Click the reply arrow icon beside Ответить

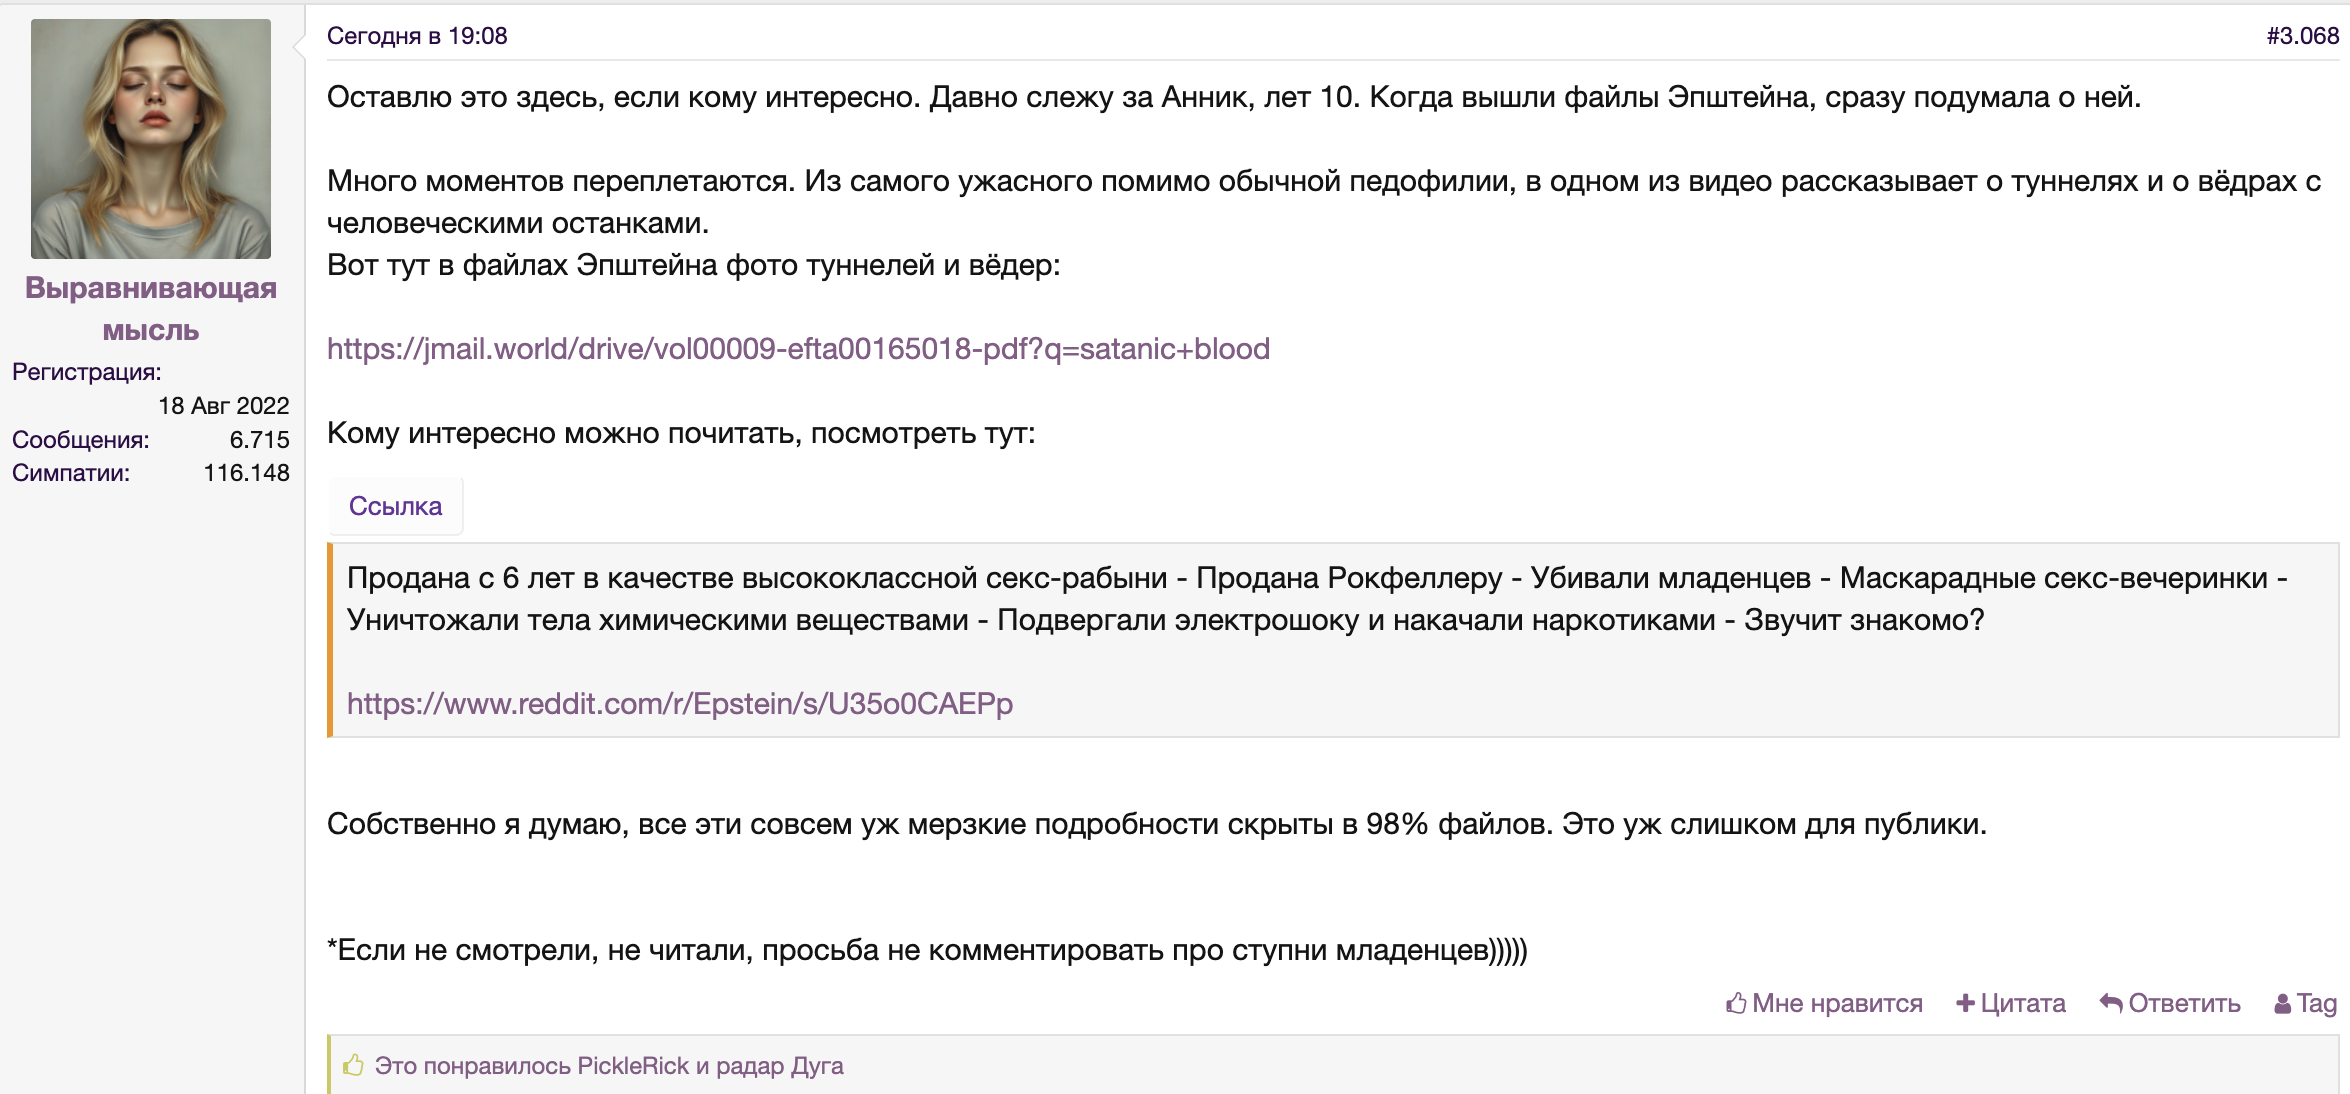2110,1003
